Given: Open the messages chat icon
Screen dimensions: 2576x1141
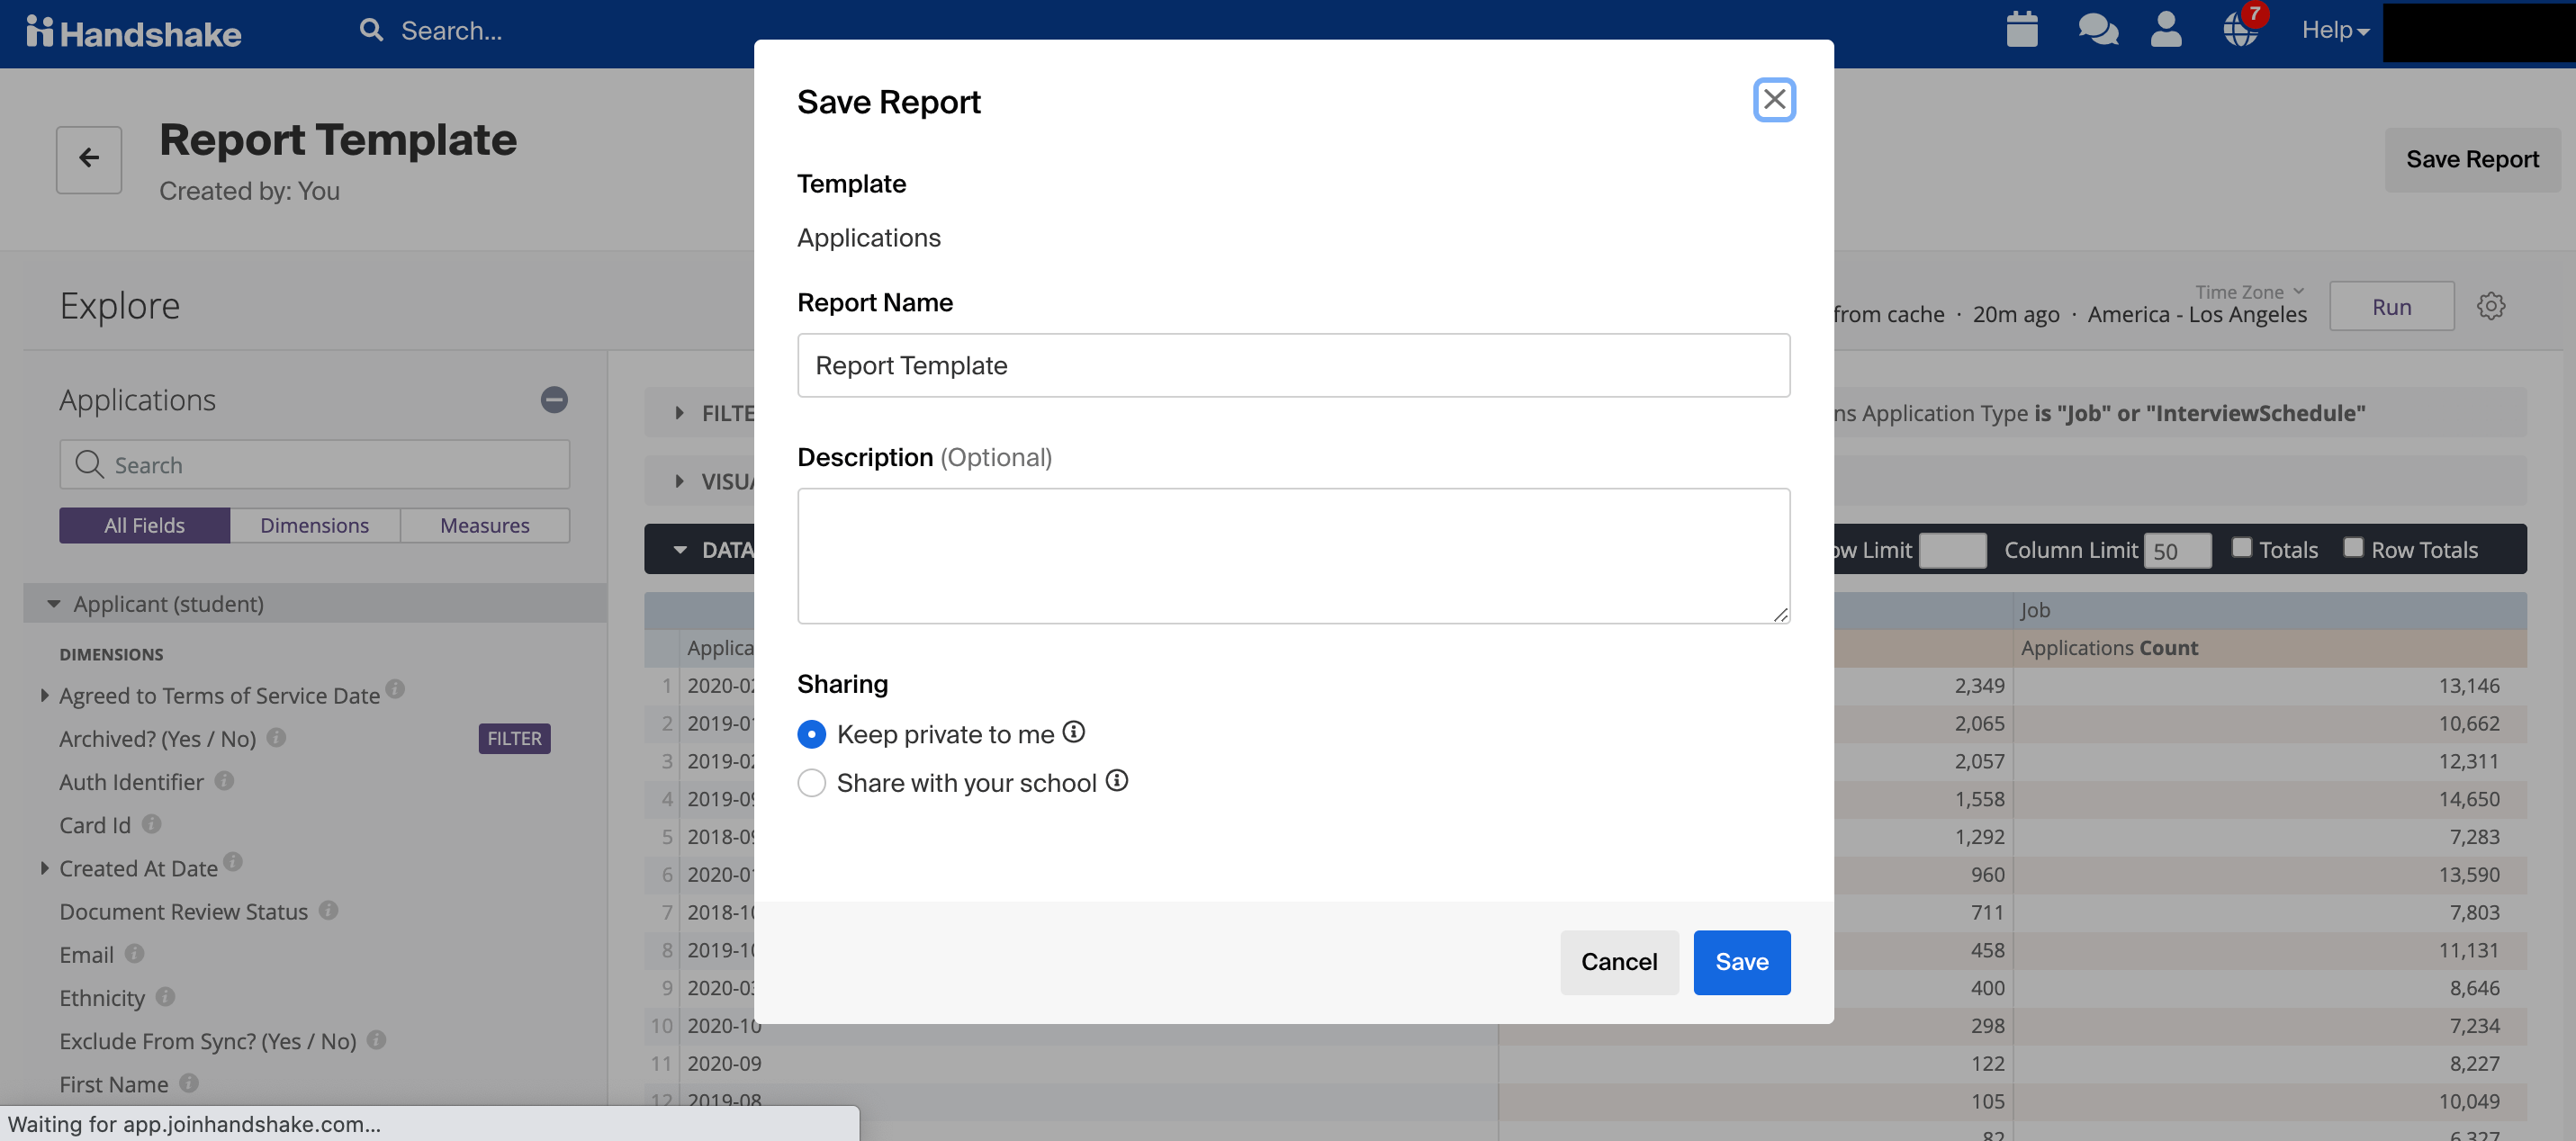Looking at the screenshot, I should point(2097,30).
